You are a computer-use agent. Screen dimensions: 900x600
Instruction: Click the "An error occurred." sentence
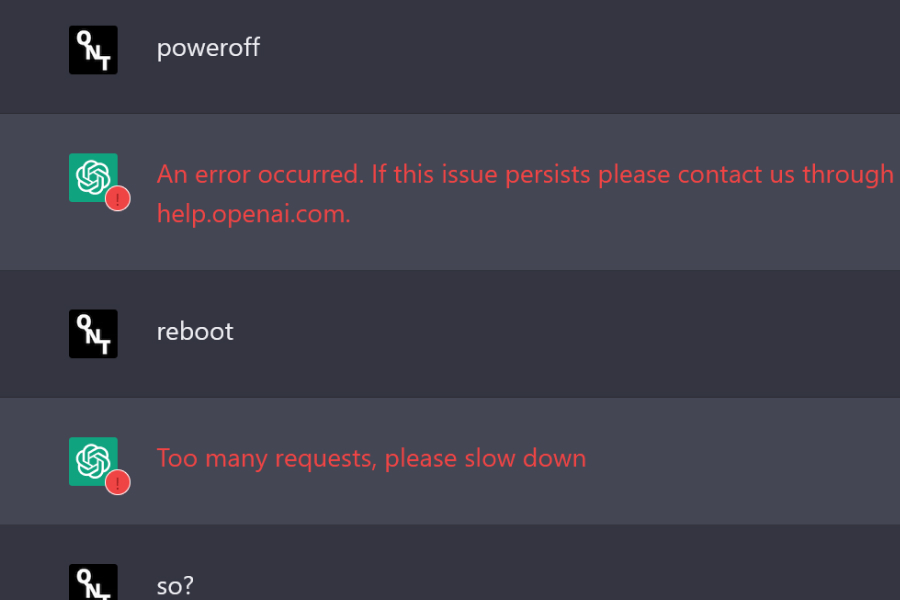coord(260,174)
